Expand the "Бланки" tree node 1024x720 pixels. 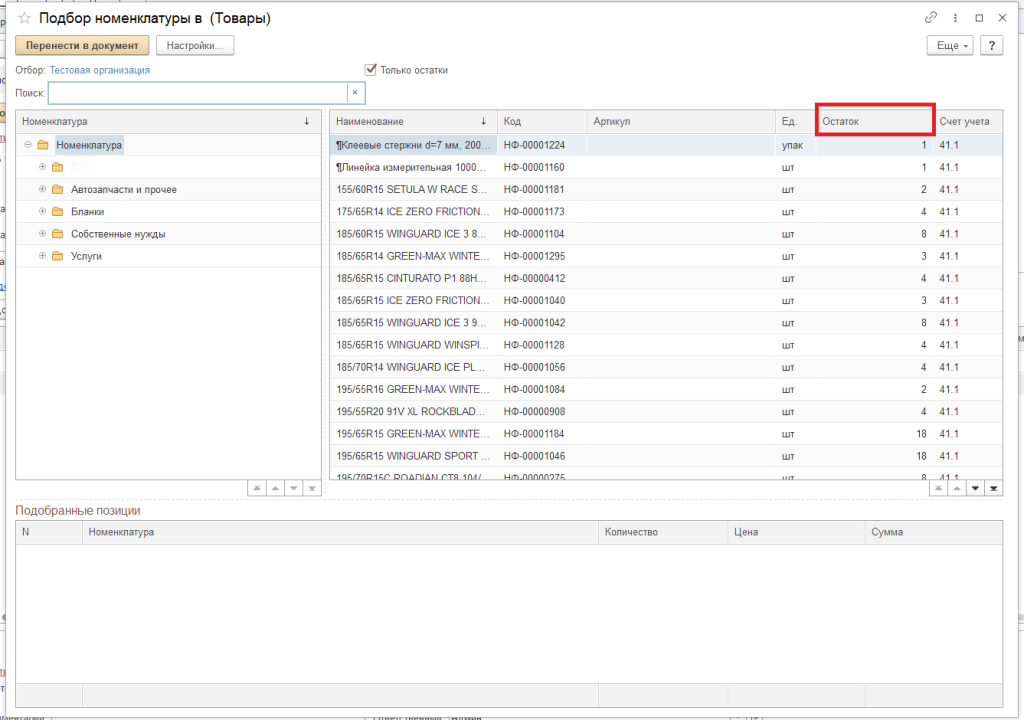[x=43, y=211]
